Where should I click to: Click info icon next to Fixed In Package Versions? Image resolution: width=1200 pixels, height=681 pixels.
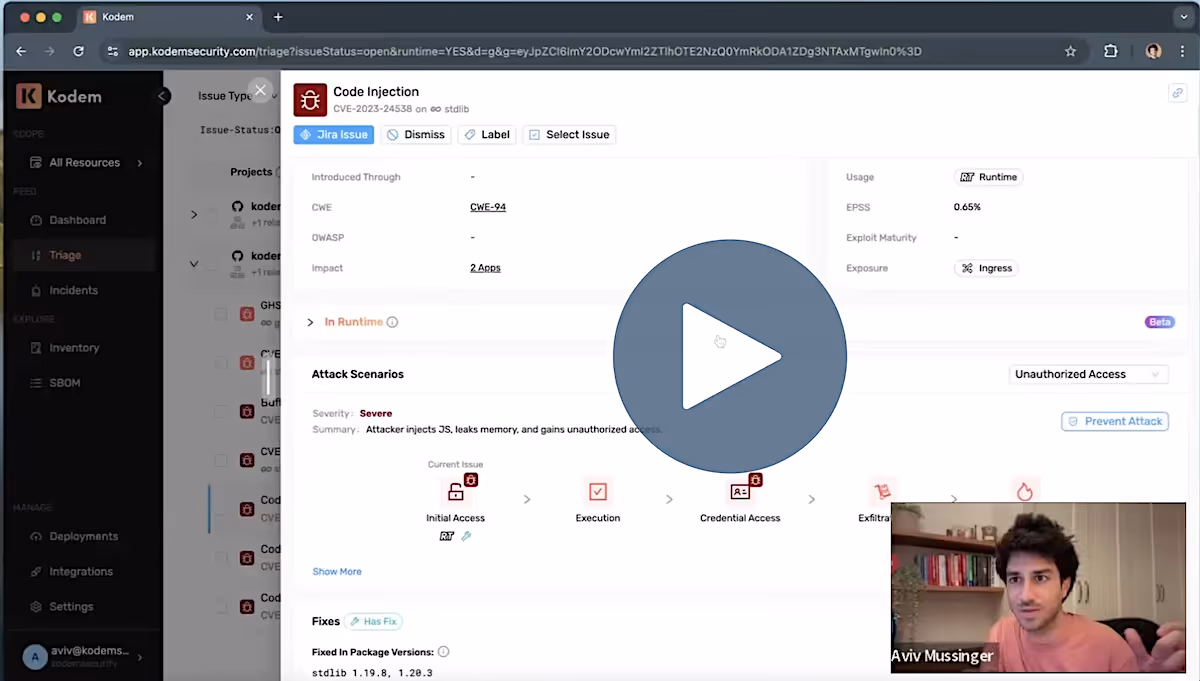(443, 652)
